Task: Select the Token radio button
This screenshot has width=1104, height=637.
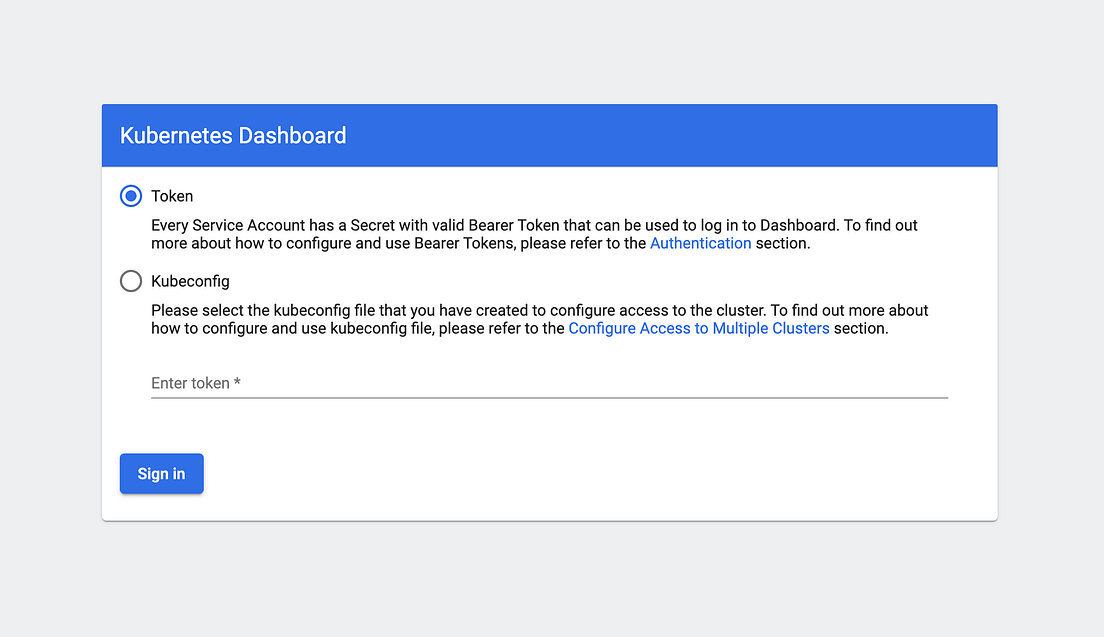Action: pos(131,196)
